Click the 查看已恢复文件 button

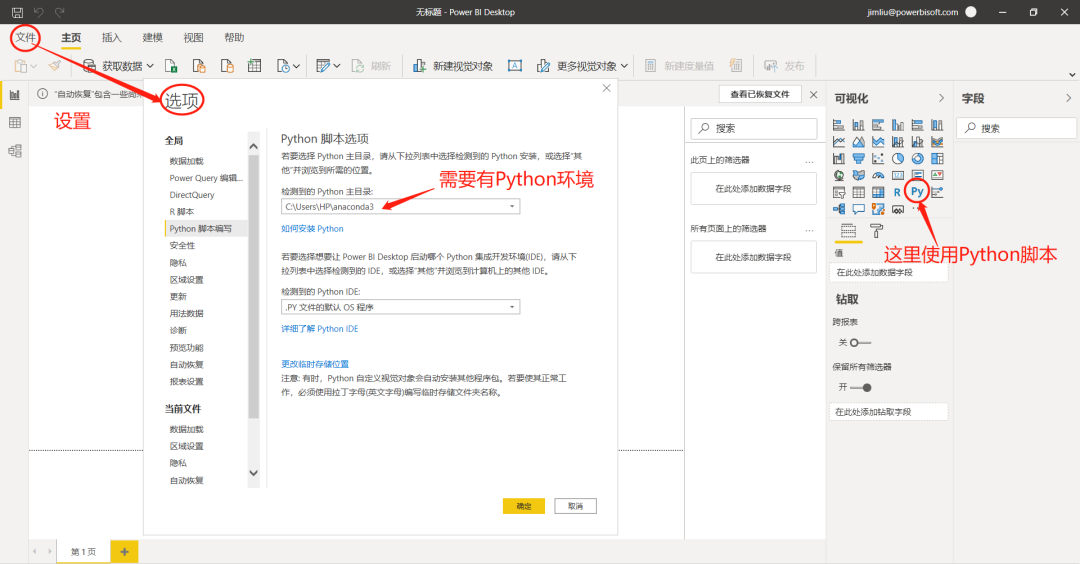[x=760, y=94]
